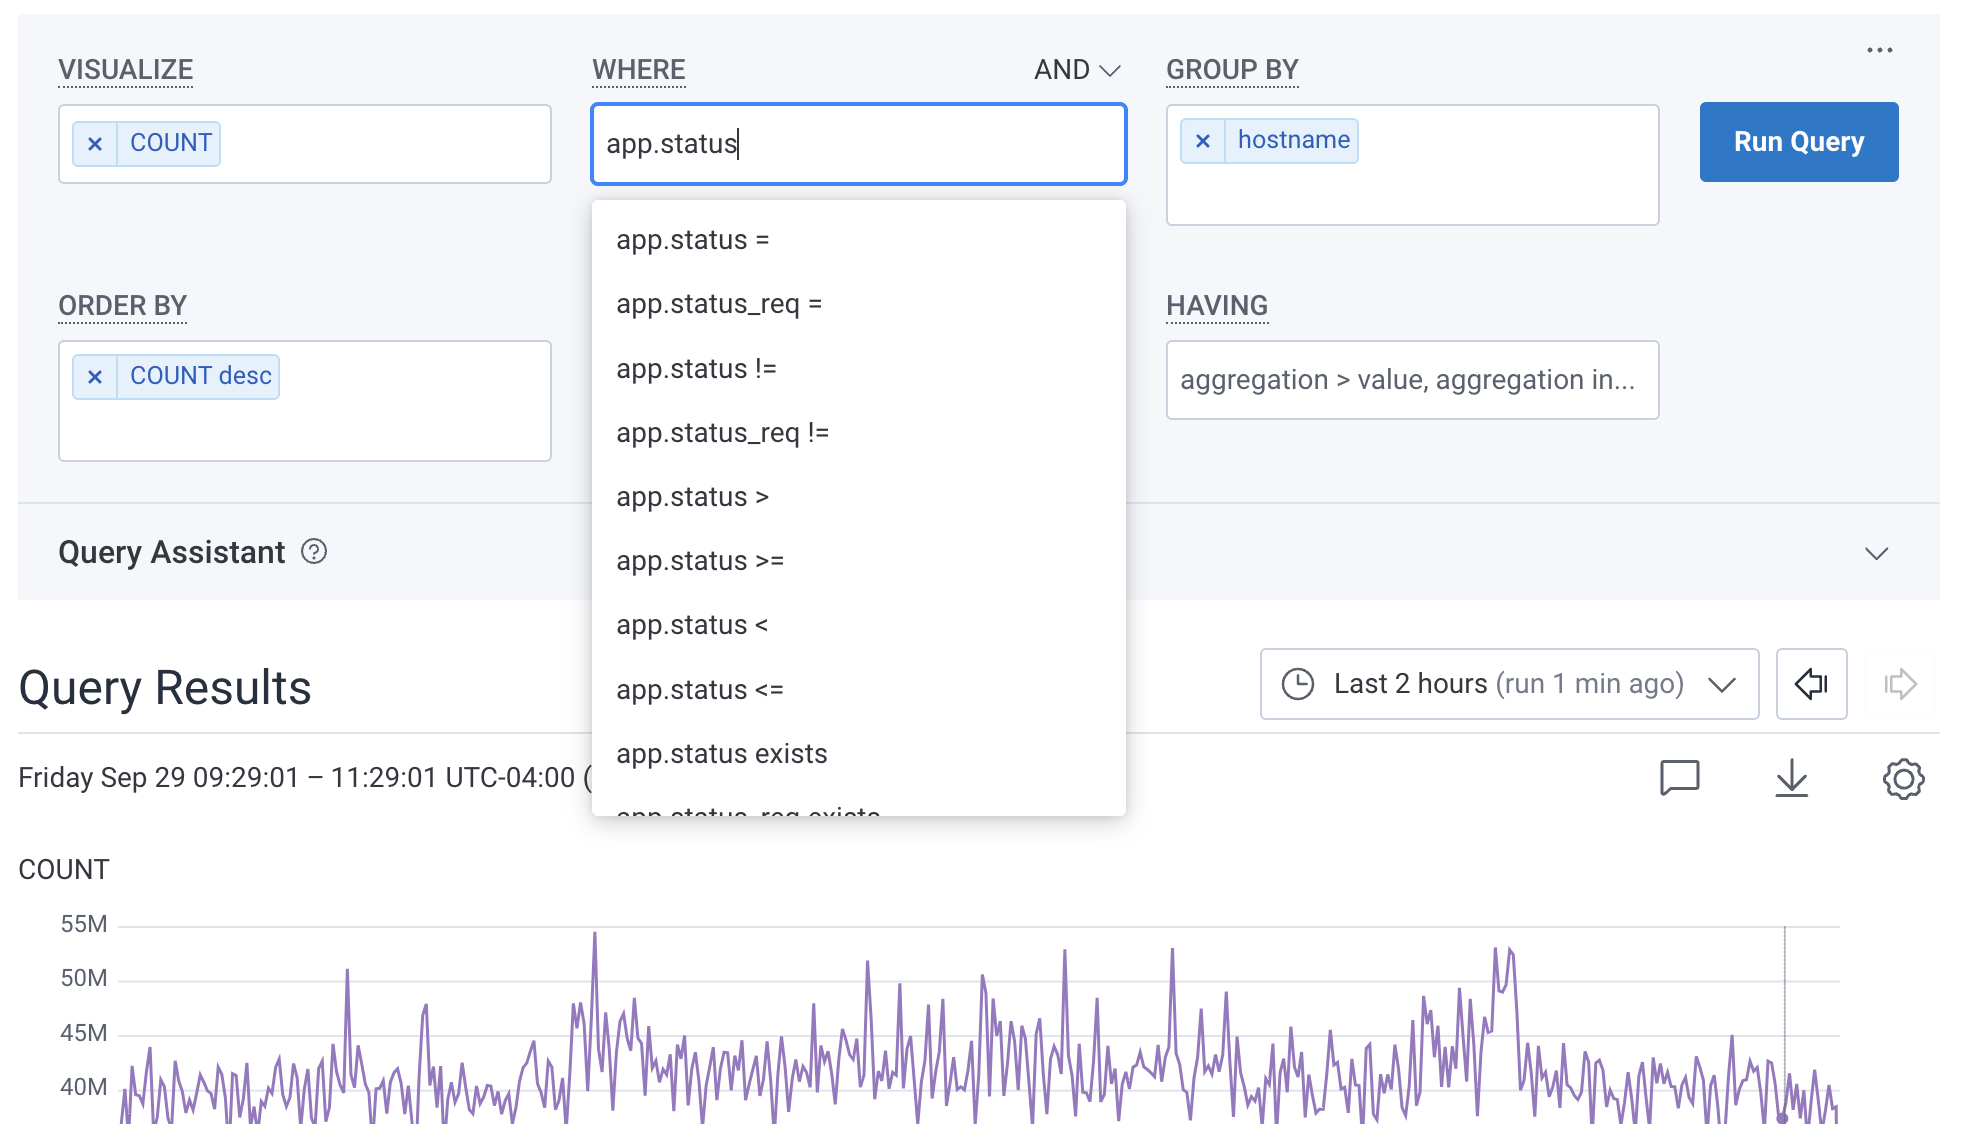Go back to the previous query in history

point(1811,684)
